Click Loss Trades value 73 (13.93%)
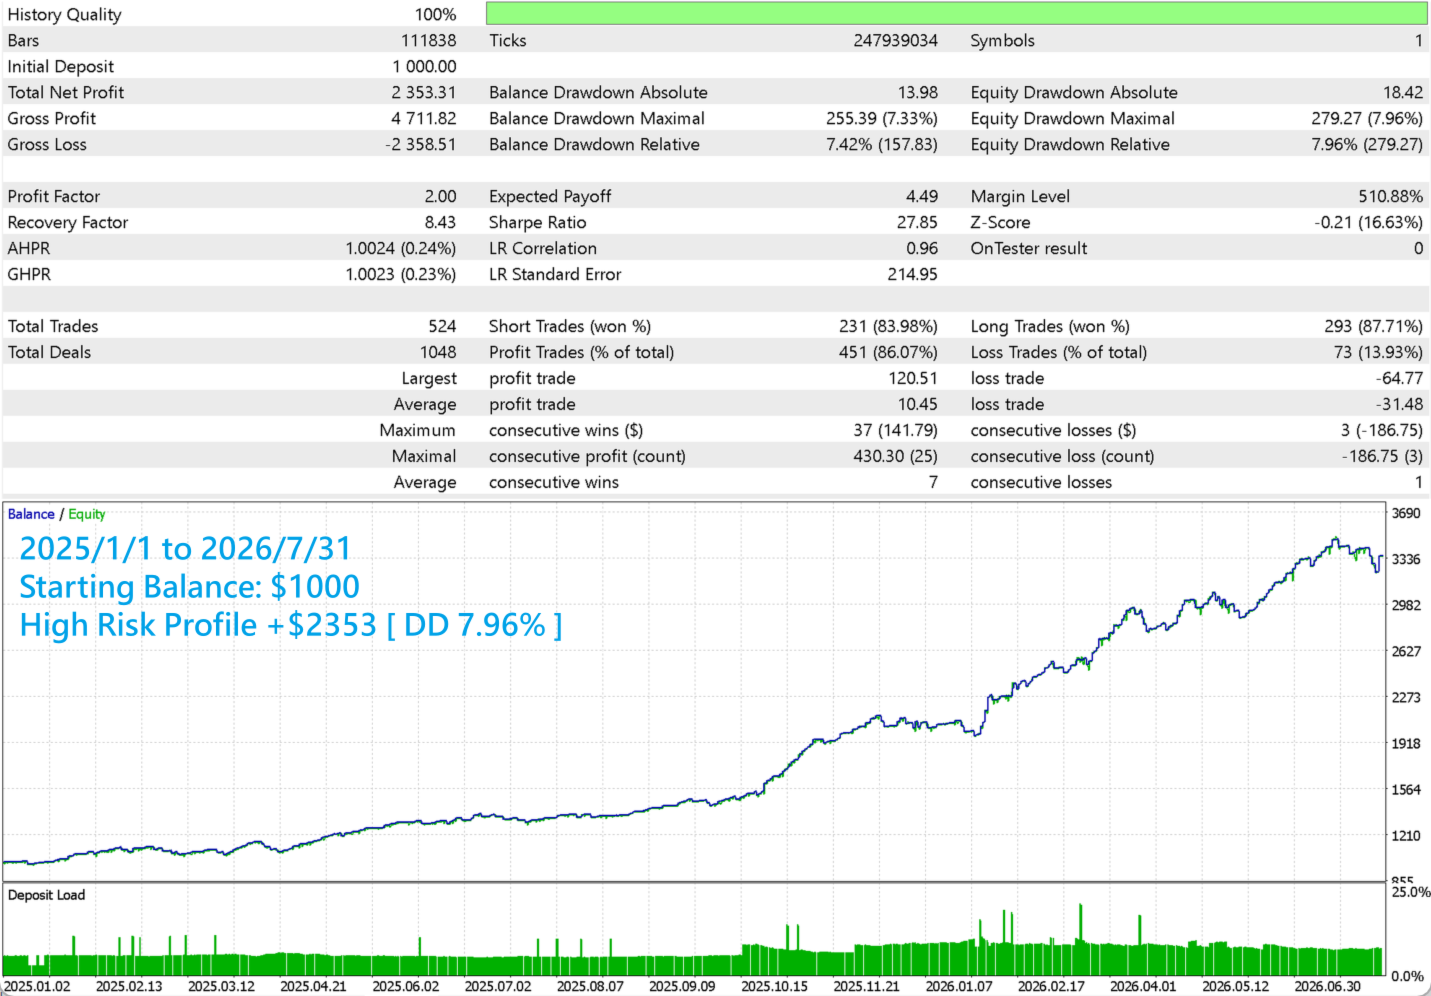This screenshot has height=996, width=1431. click(x=1378, y=353)
